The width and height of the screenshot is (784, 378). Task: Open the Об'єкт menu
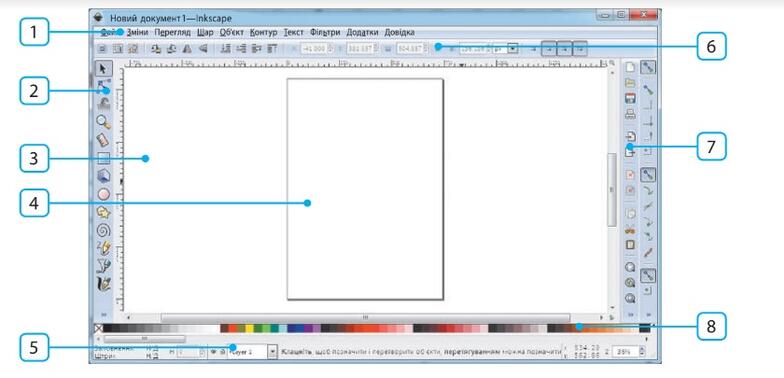(232, 32)
